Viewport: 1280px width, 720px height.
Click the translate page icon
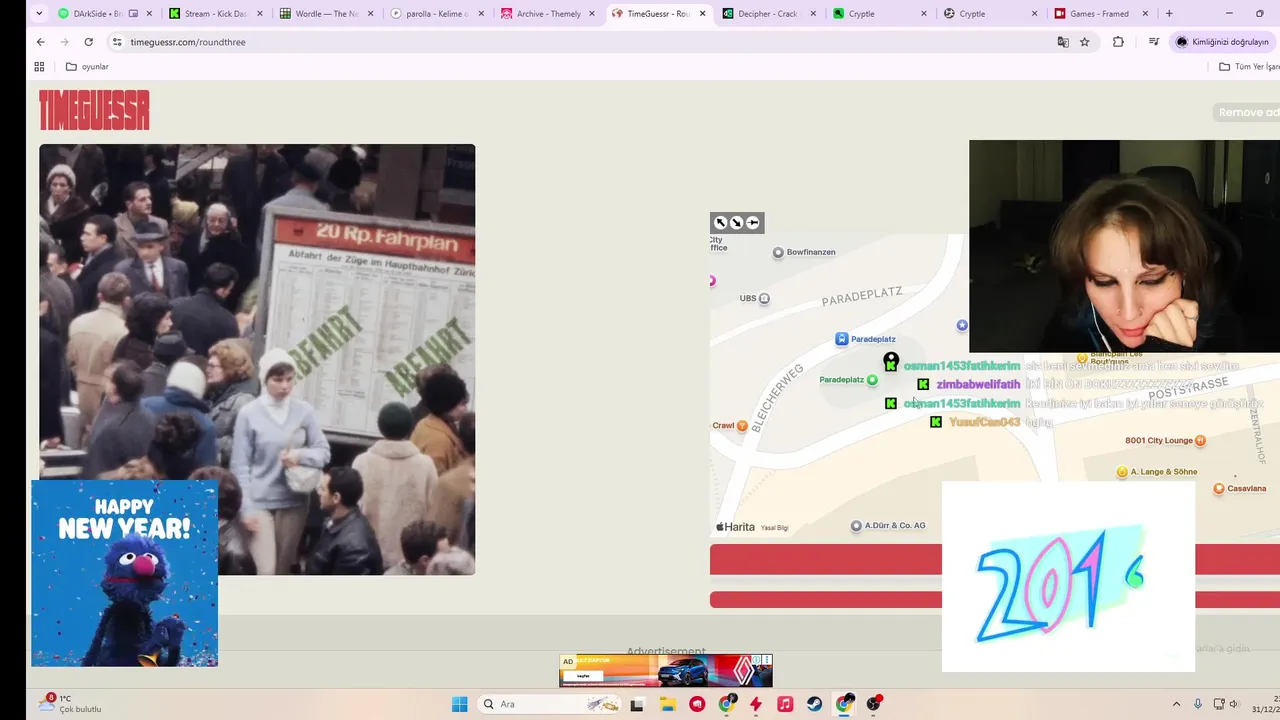(x=1063, y=42)
